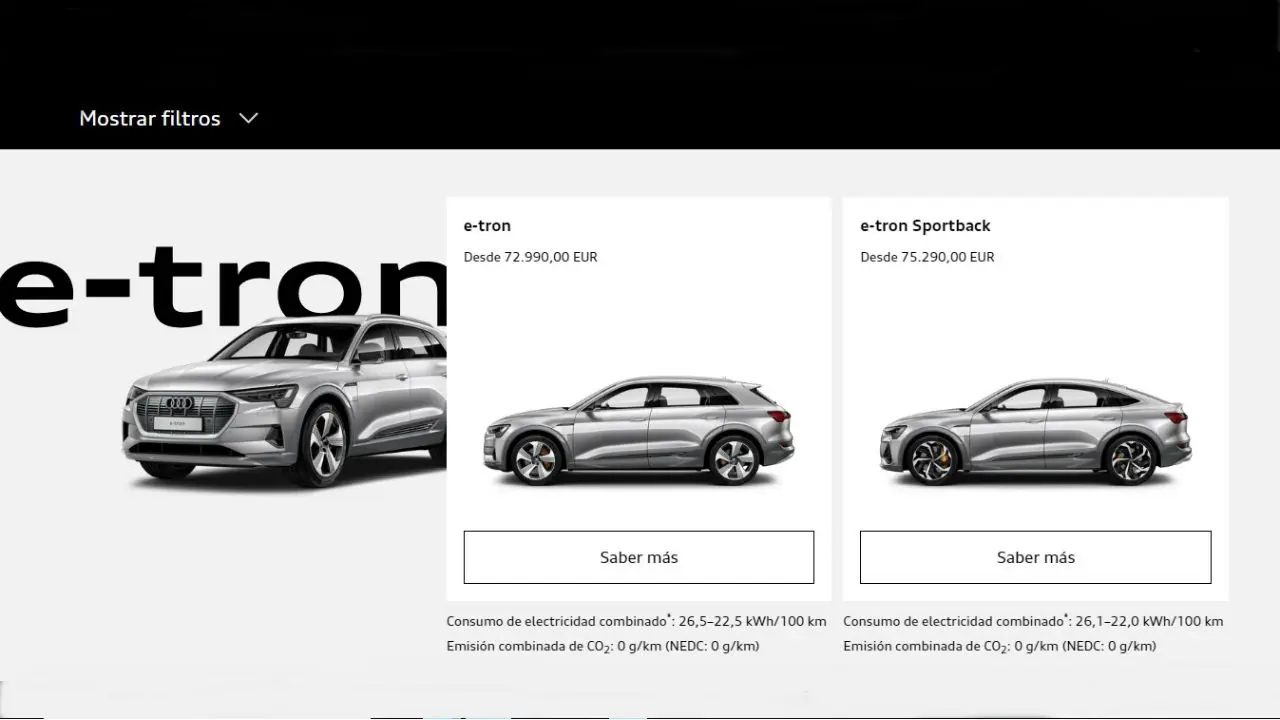1280x720 pixels.
Task: Click the 26,5–22,5 kWh/100 km consumption text
Action: tap(753, 621)
